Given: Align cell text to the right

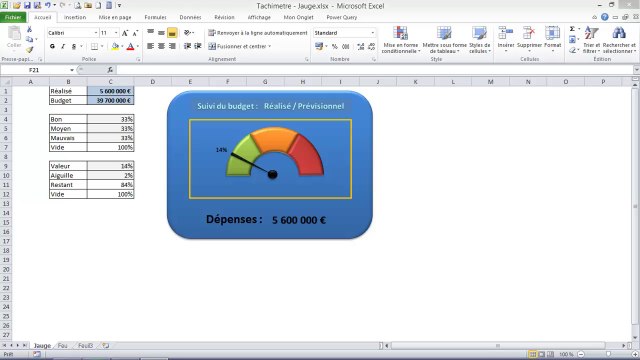Looking at the screenshot, I should click(172, 46).
